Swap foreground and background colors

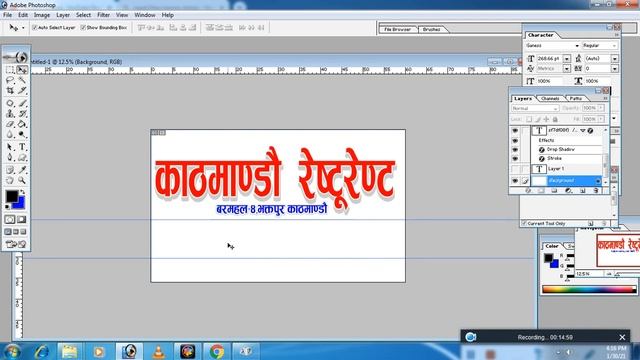(x=22, y=192)
